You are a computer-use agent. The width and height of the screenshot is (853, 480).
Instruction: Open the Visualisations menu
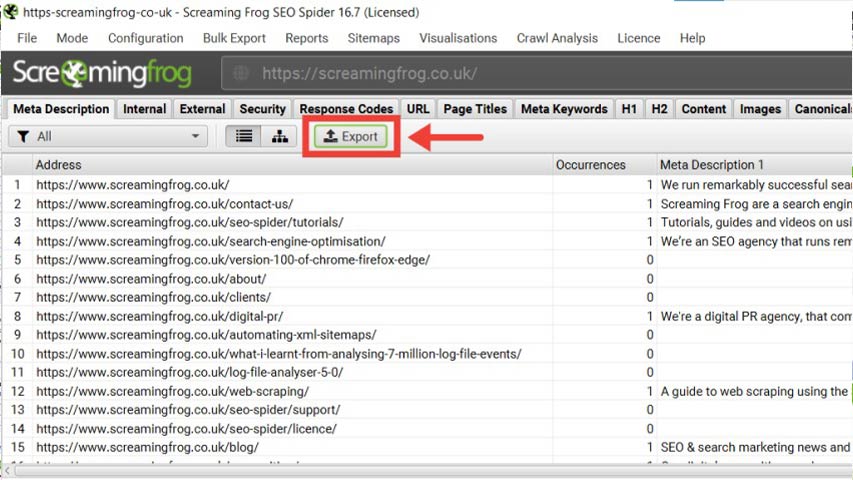coord(458,38)
